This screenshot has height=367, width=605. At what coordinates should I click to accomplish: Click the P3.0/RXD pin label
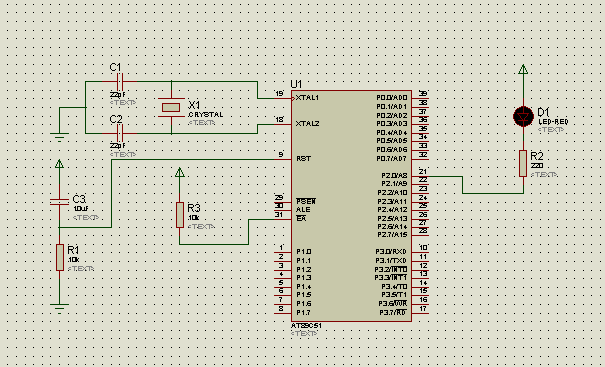(x=391, y=252)
